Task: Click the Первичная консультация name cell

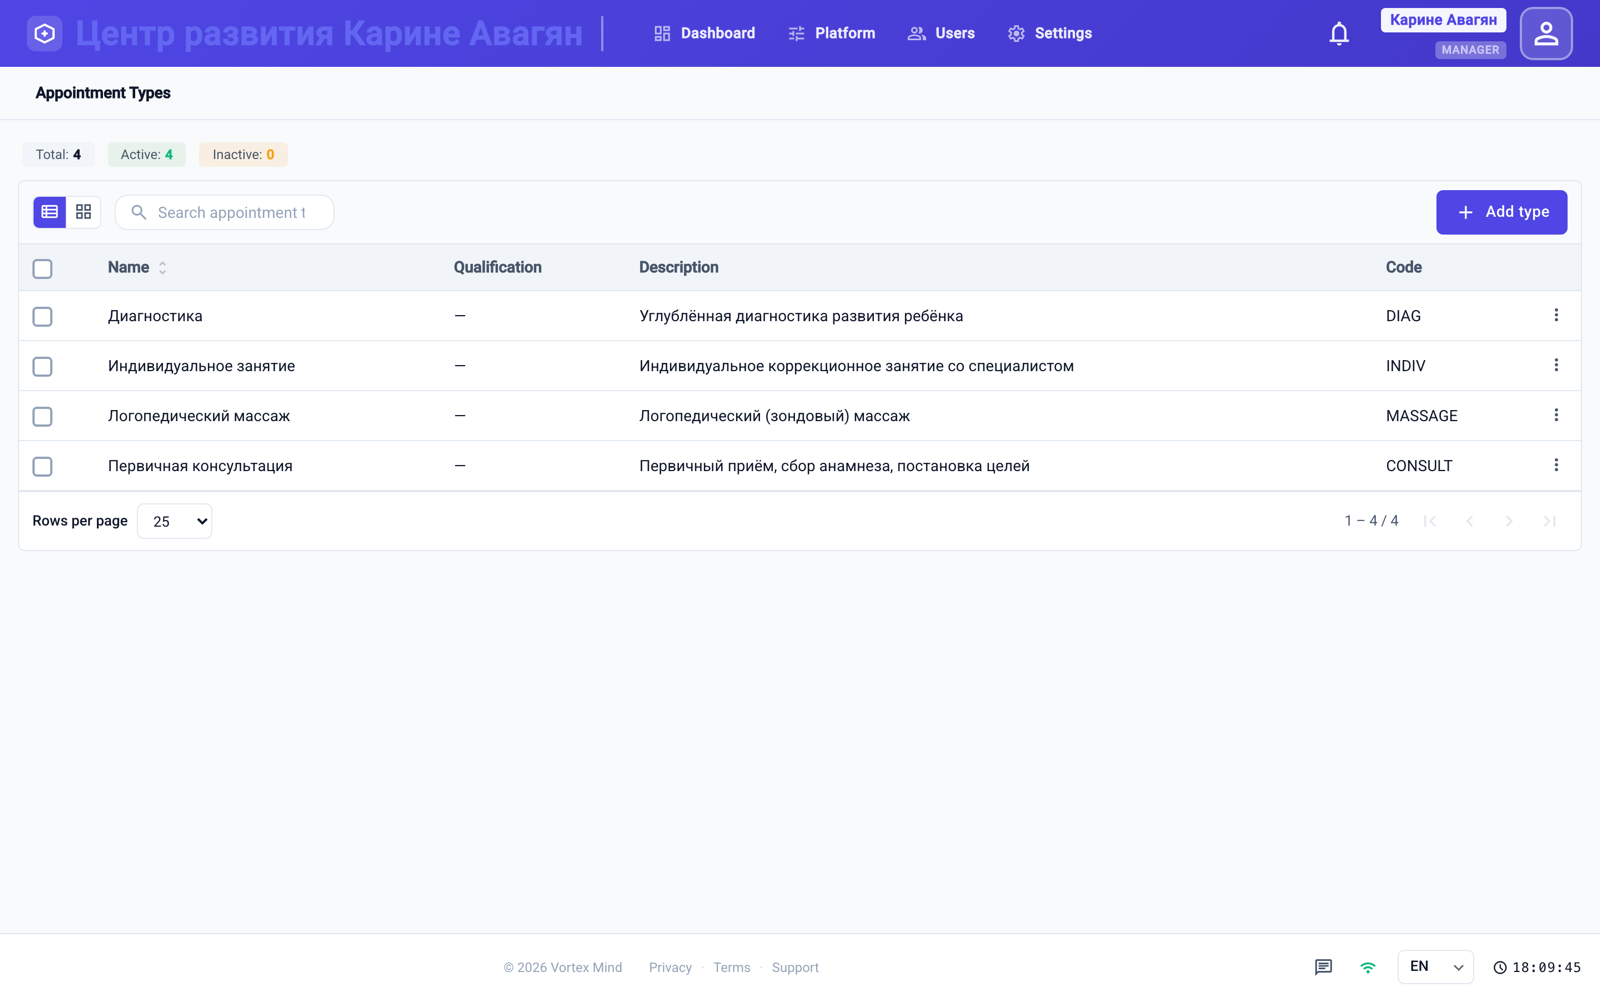Action: pos(200,466)
